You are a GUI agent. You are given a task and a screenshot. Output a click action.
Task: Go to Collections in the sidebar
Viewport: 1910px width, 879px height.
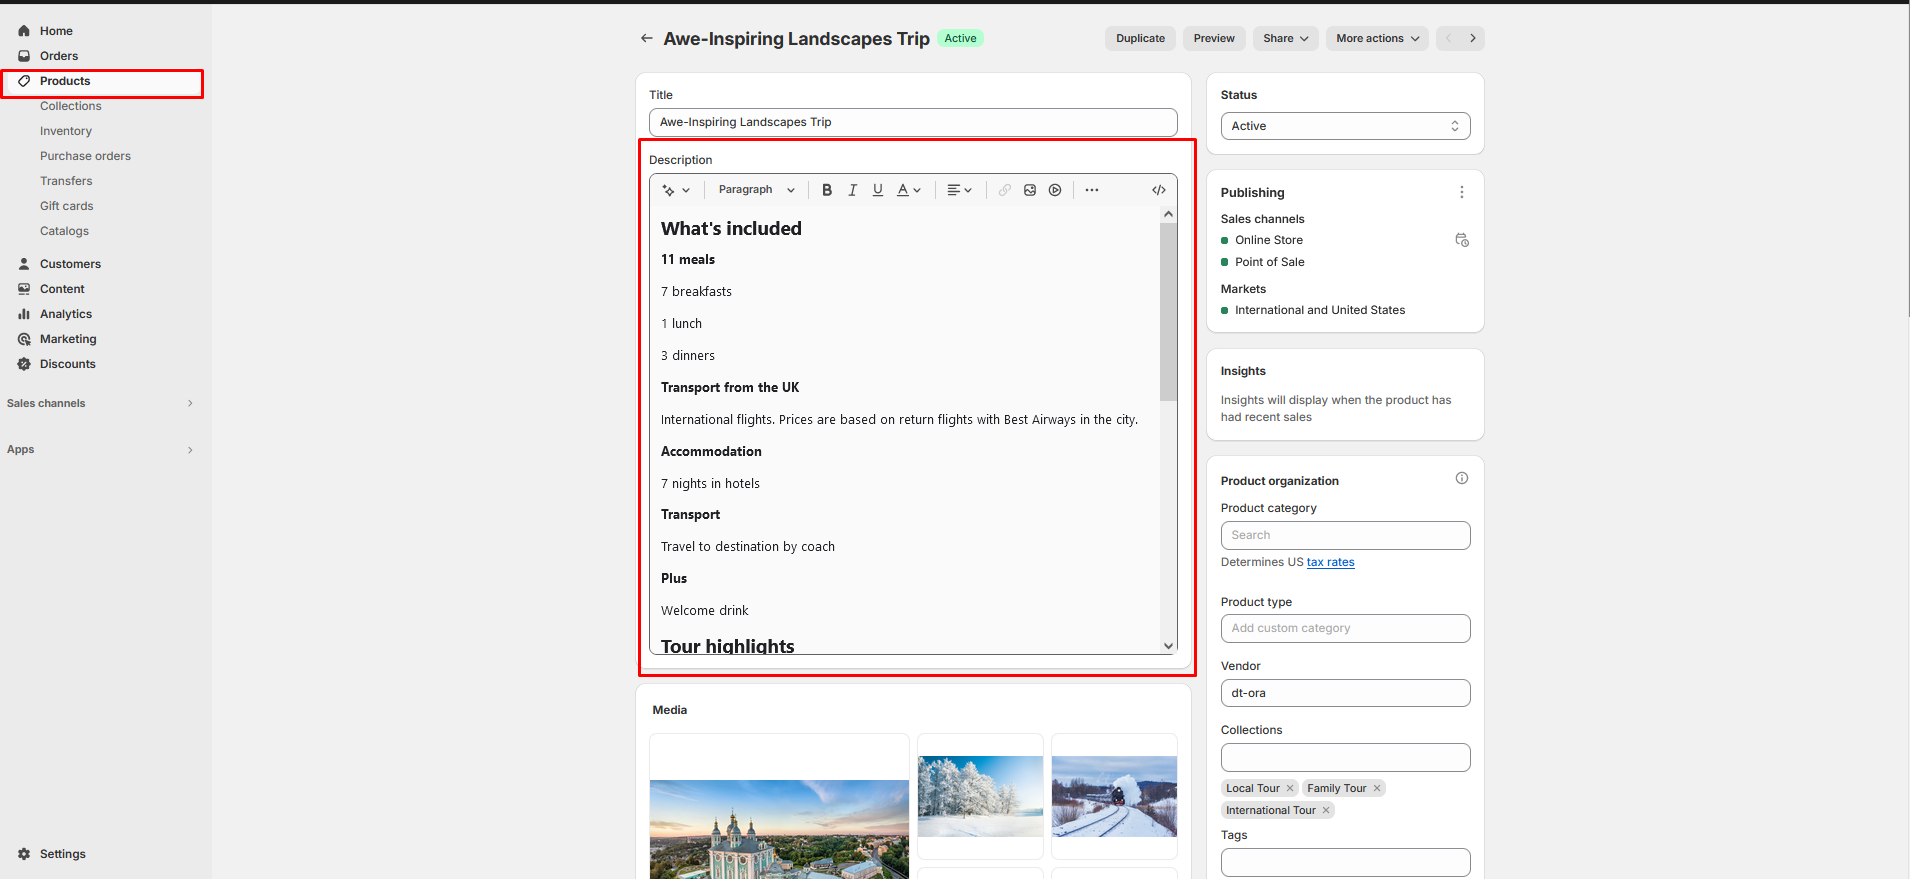(70, 106)
